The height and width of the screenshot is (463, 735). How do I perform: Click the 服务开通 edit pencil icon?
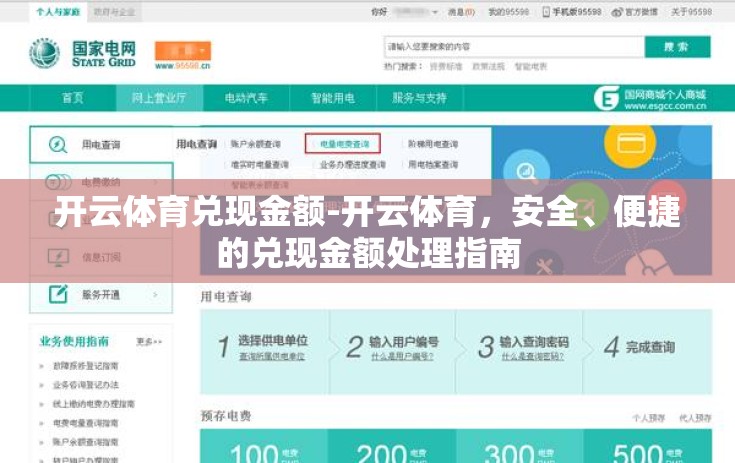[59, 294]
